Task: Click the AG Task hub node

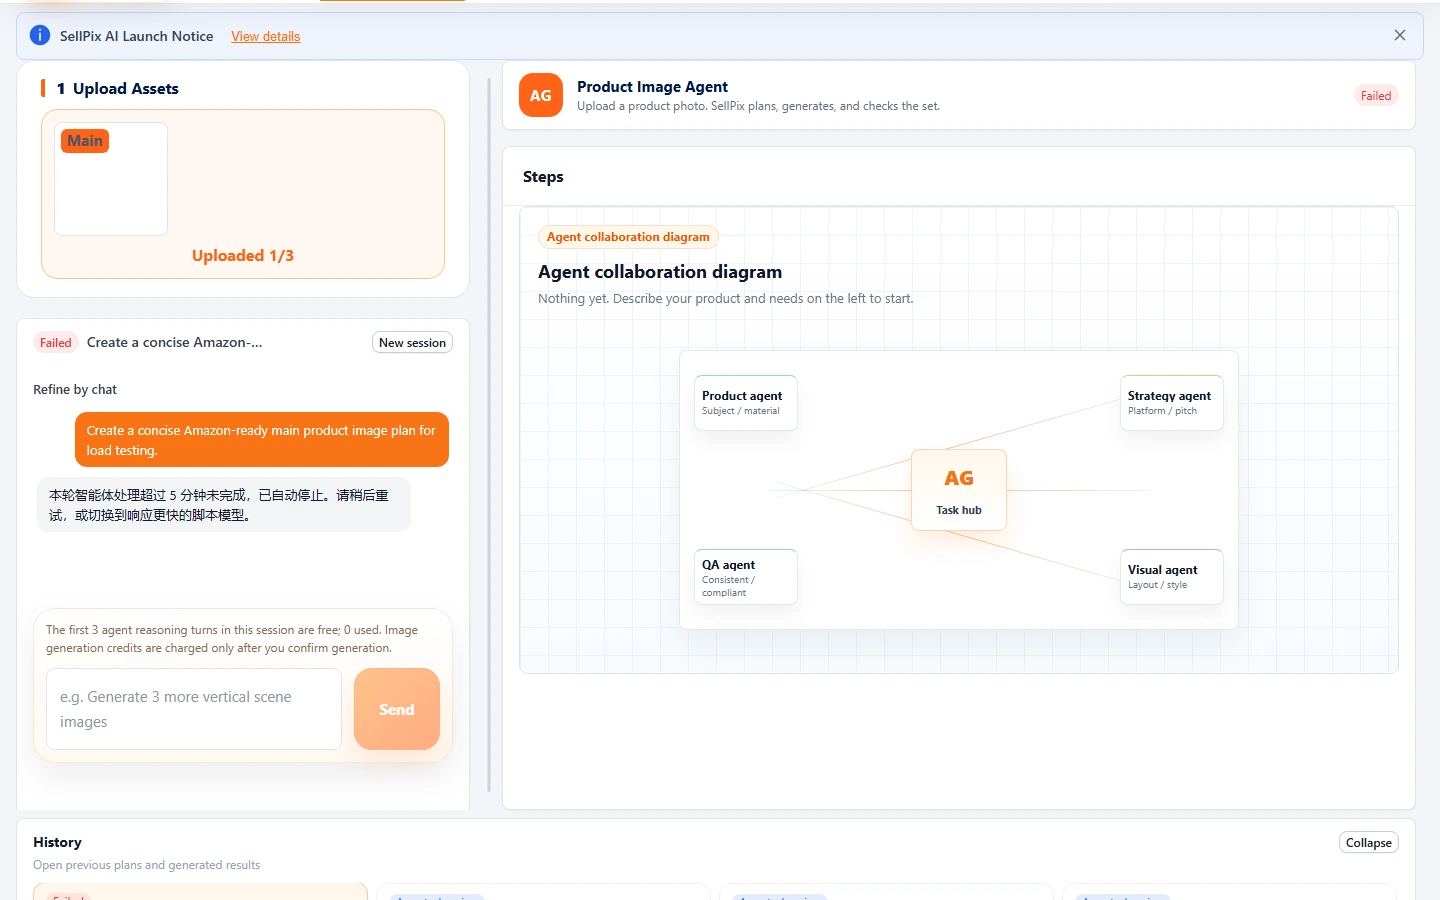Action: click(x=959, y=490)
